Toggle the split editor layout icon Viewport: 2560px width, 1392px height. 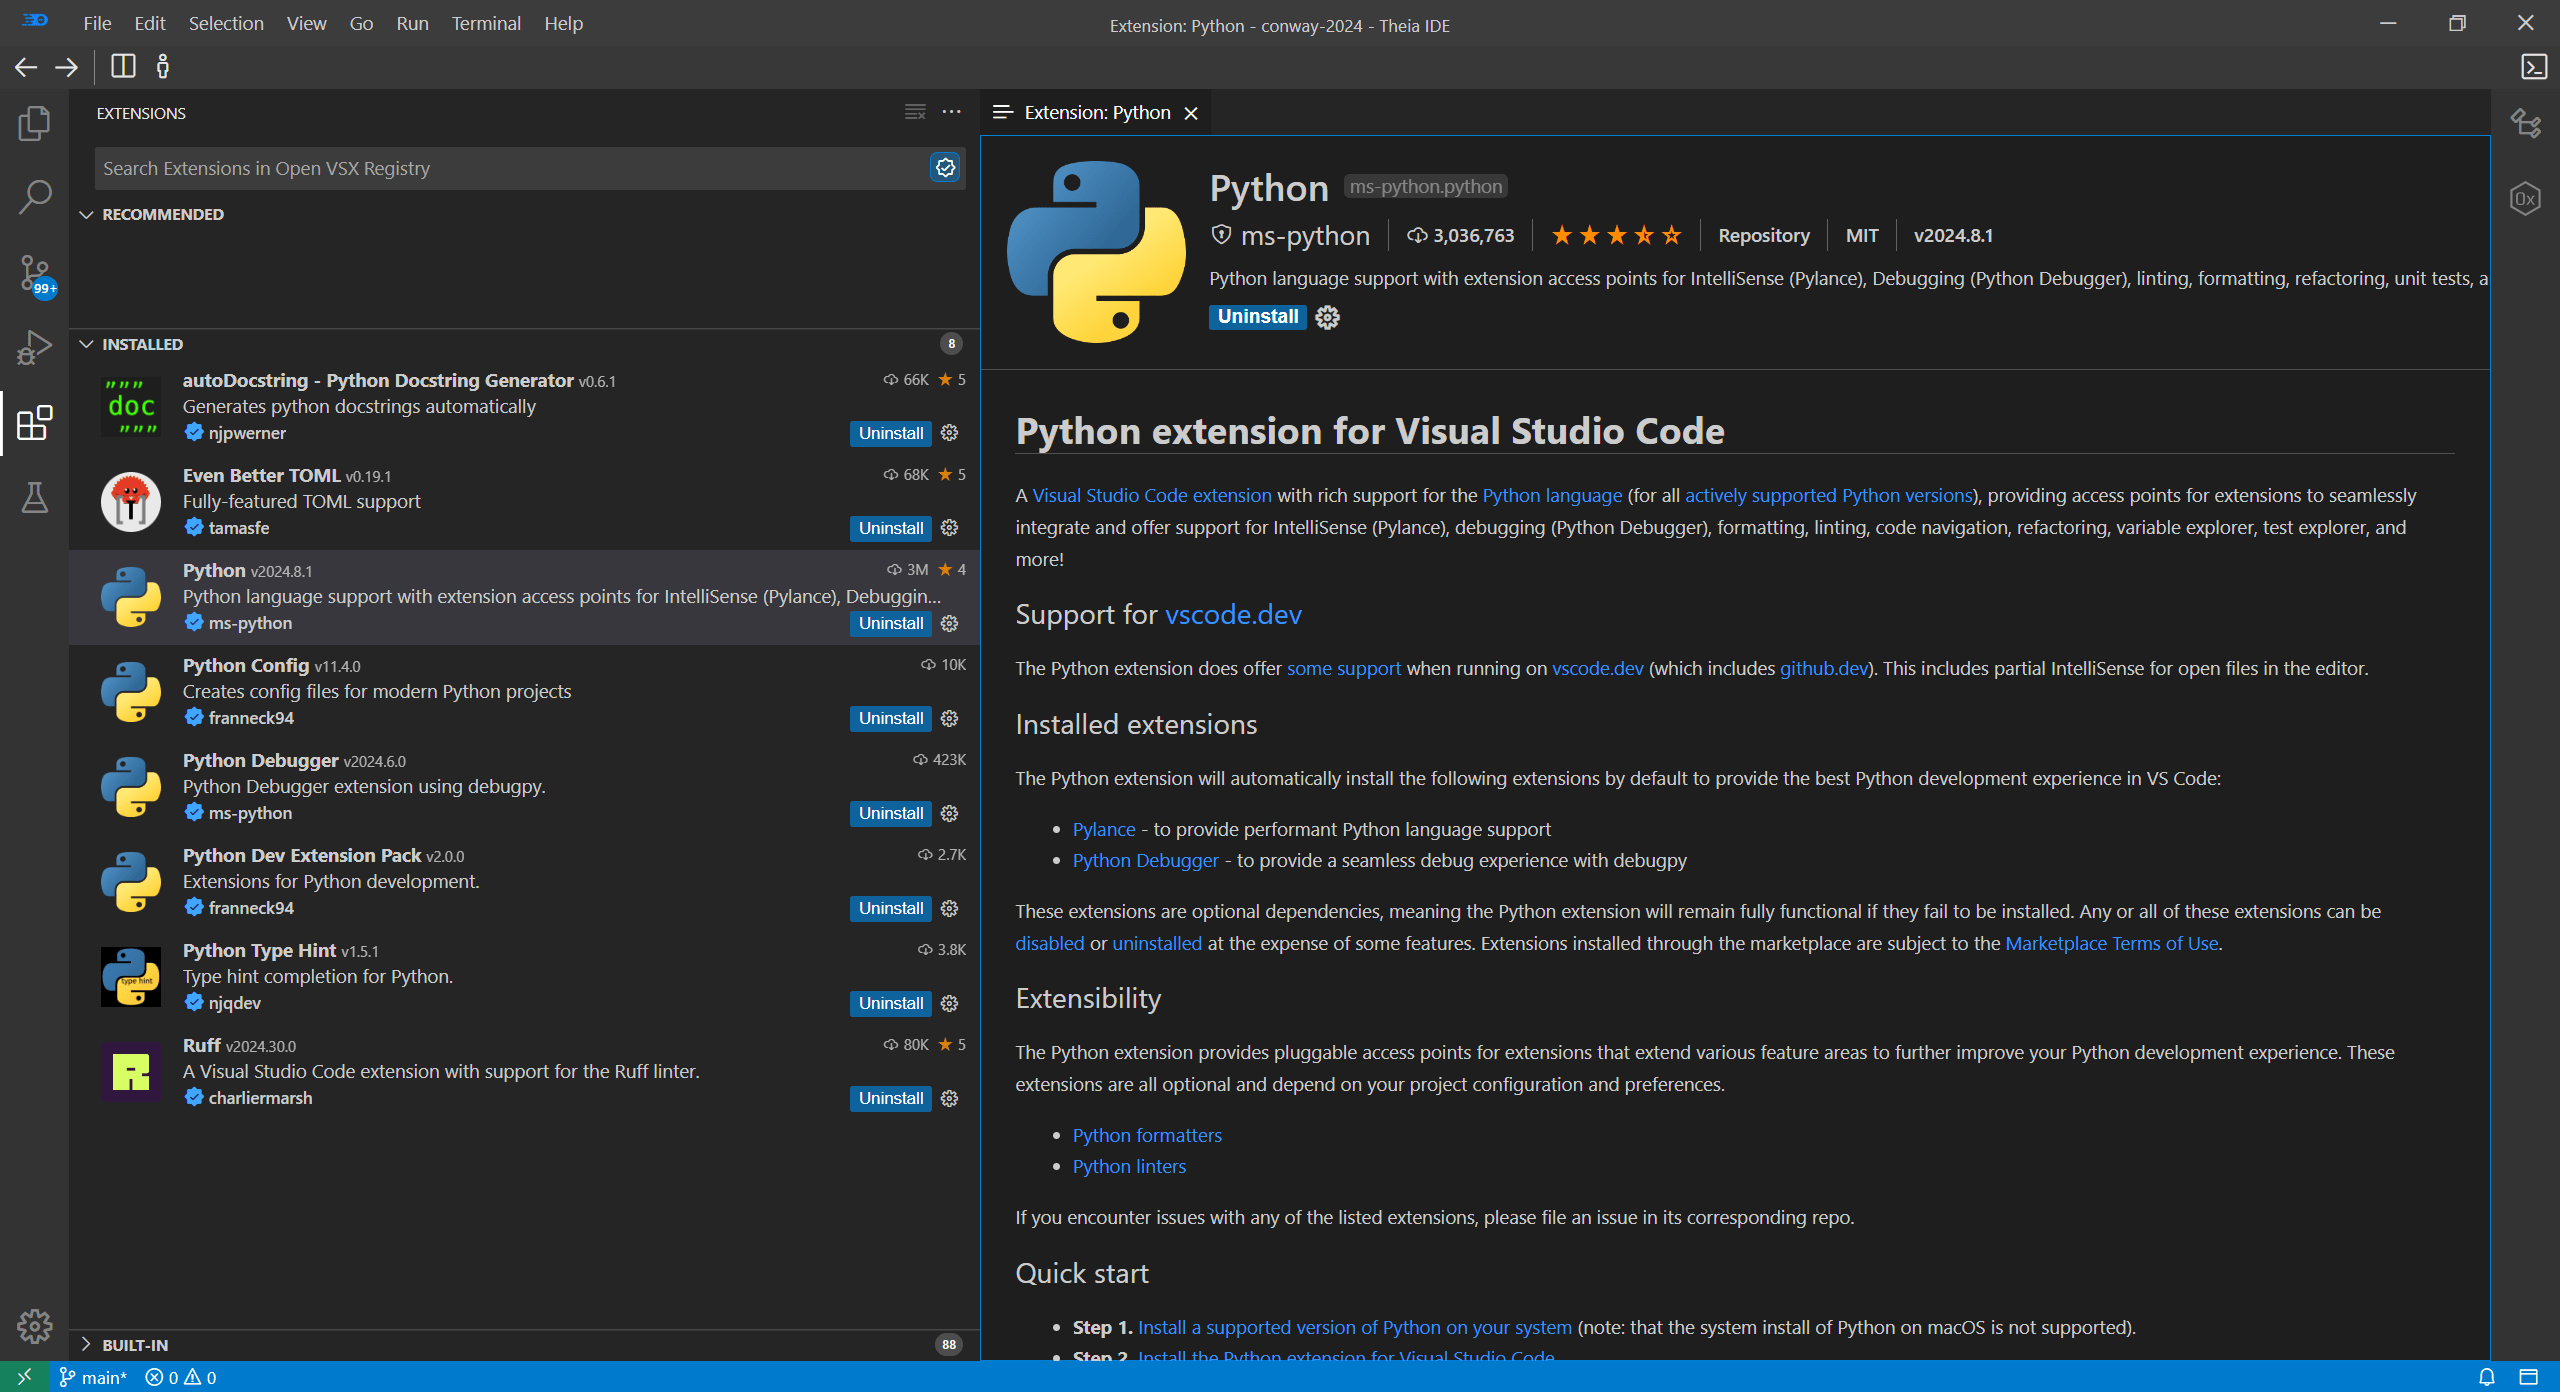122,66
